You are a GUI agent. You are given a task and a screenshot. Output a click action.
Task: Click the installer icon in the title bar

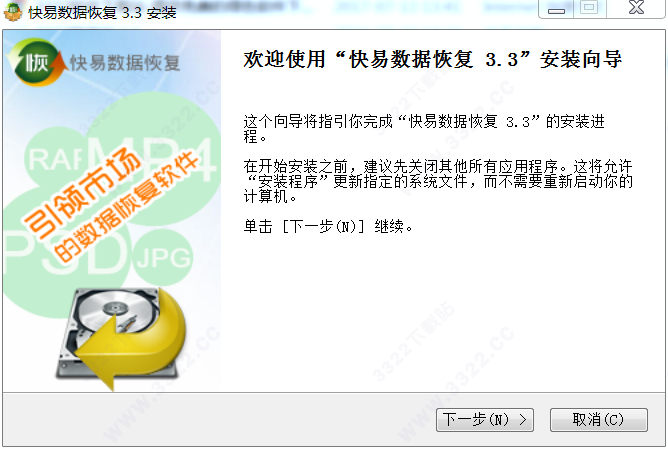click(x=13, y=12)
